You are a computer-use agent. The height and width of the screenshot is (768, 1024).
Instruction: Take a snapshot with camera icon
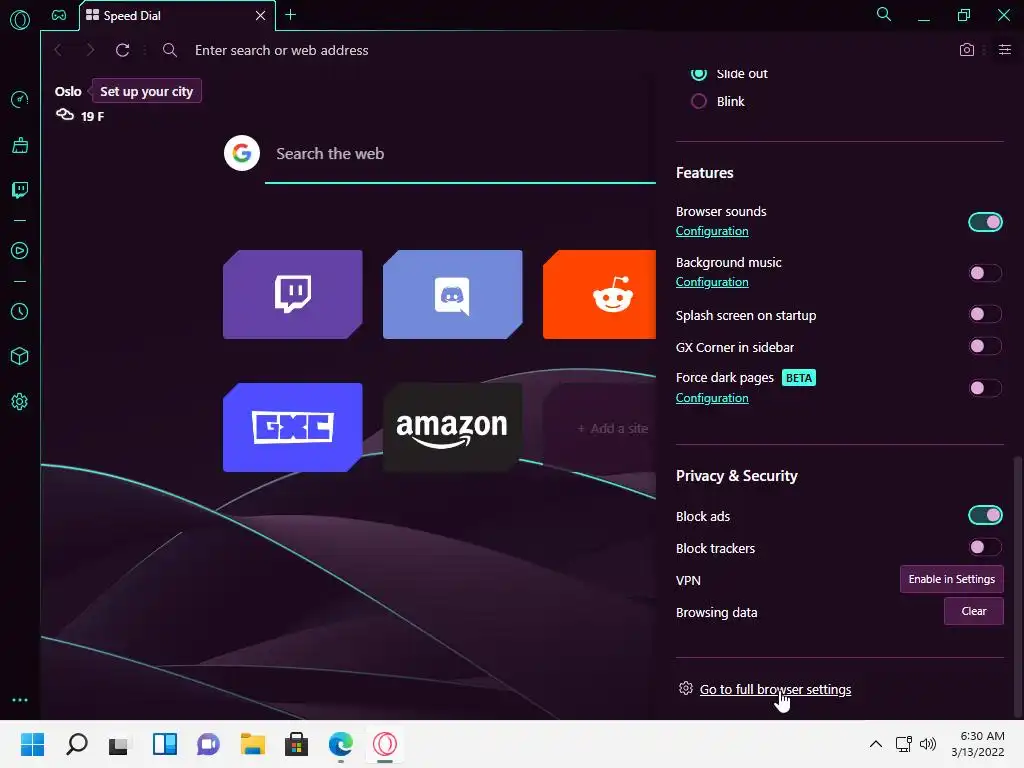(x=967, y=50)
